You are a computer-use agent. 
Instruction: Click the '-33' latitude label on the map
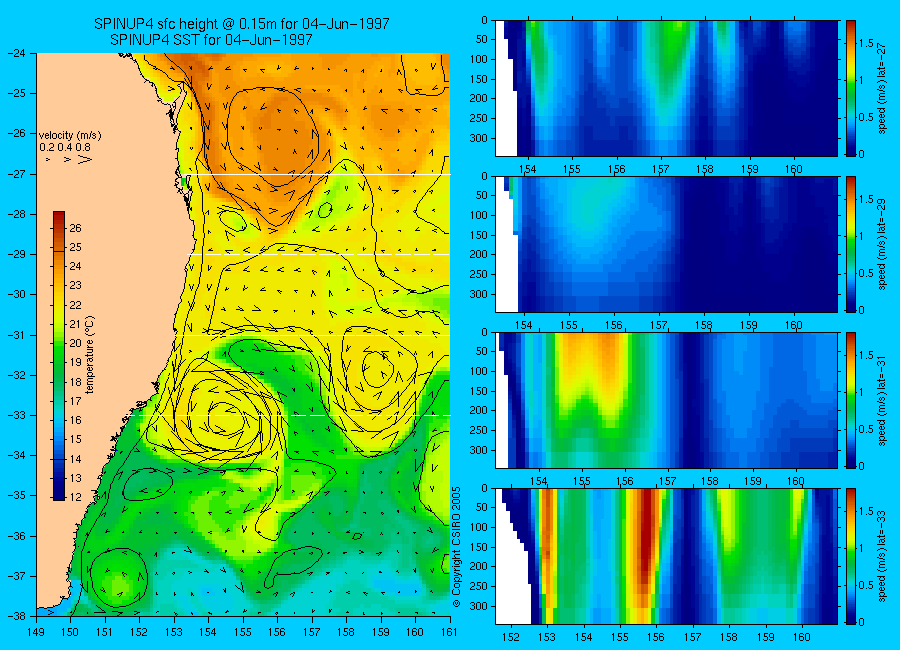15,415
